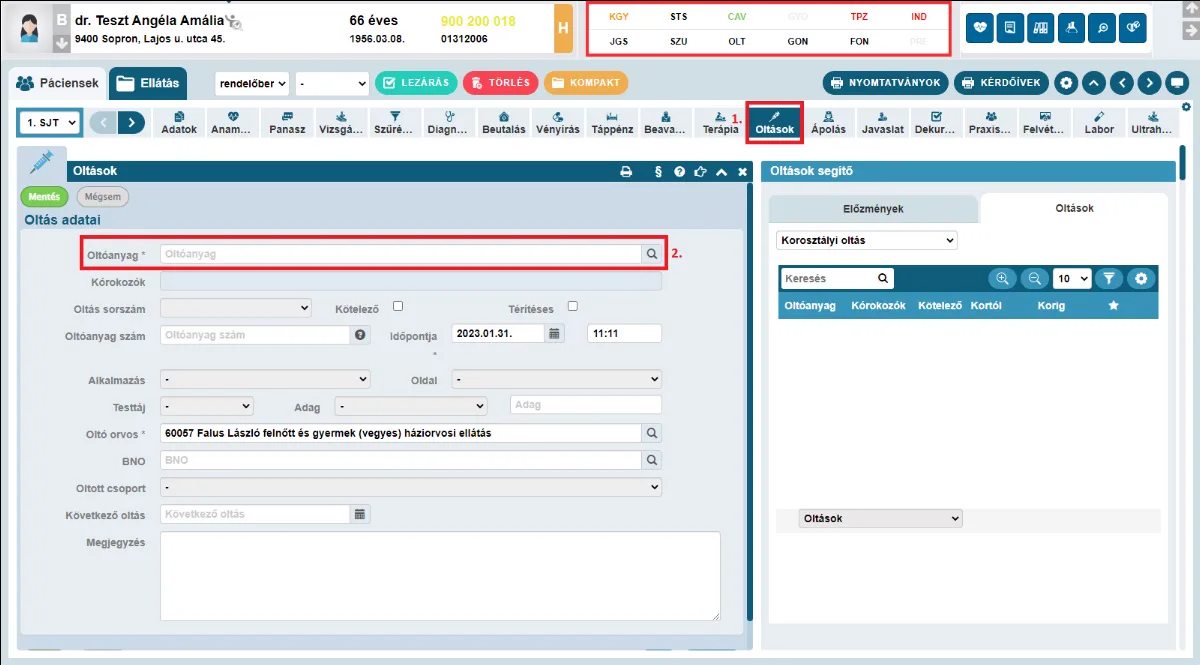Open the binders archive icon button
The width and height of the screenshot is (1200, 665).
[x=1041, y=29]
